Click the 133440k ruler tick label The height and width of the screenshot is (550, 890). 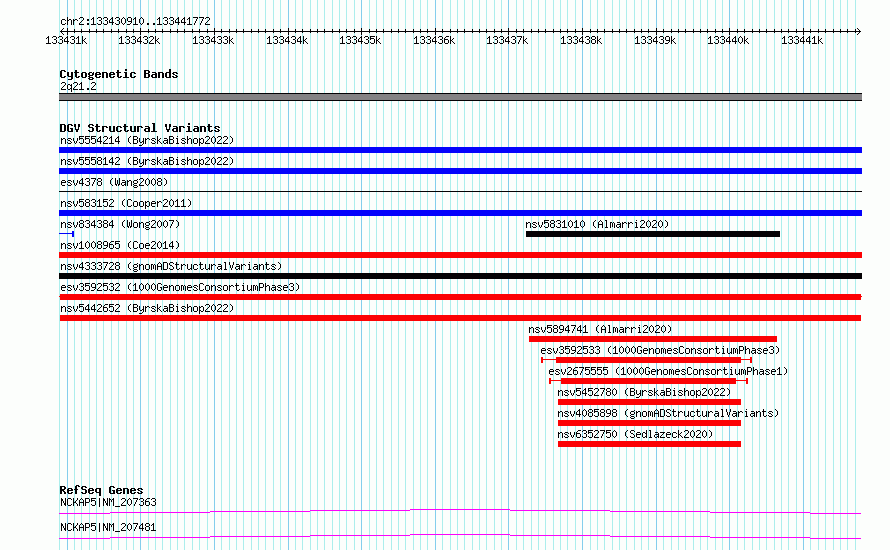point(728,40)
